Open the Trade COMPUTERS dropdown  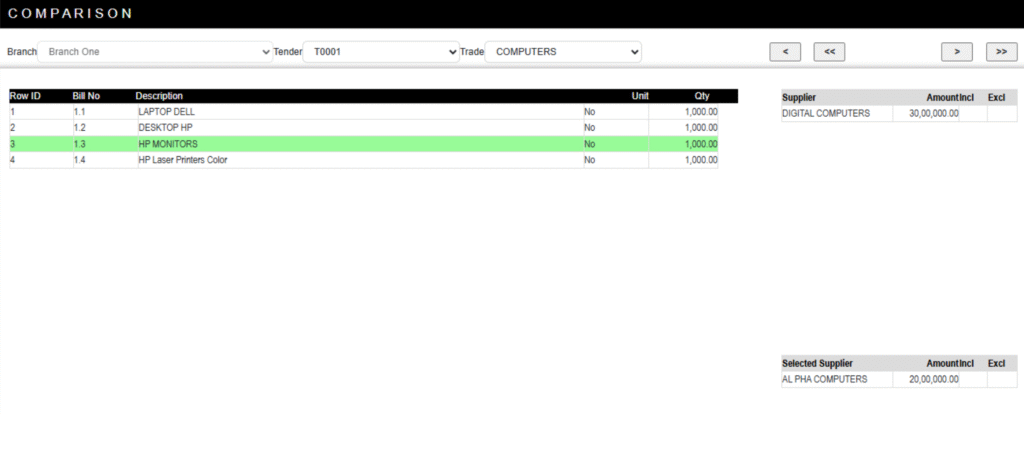point(563,51)
